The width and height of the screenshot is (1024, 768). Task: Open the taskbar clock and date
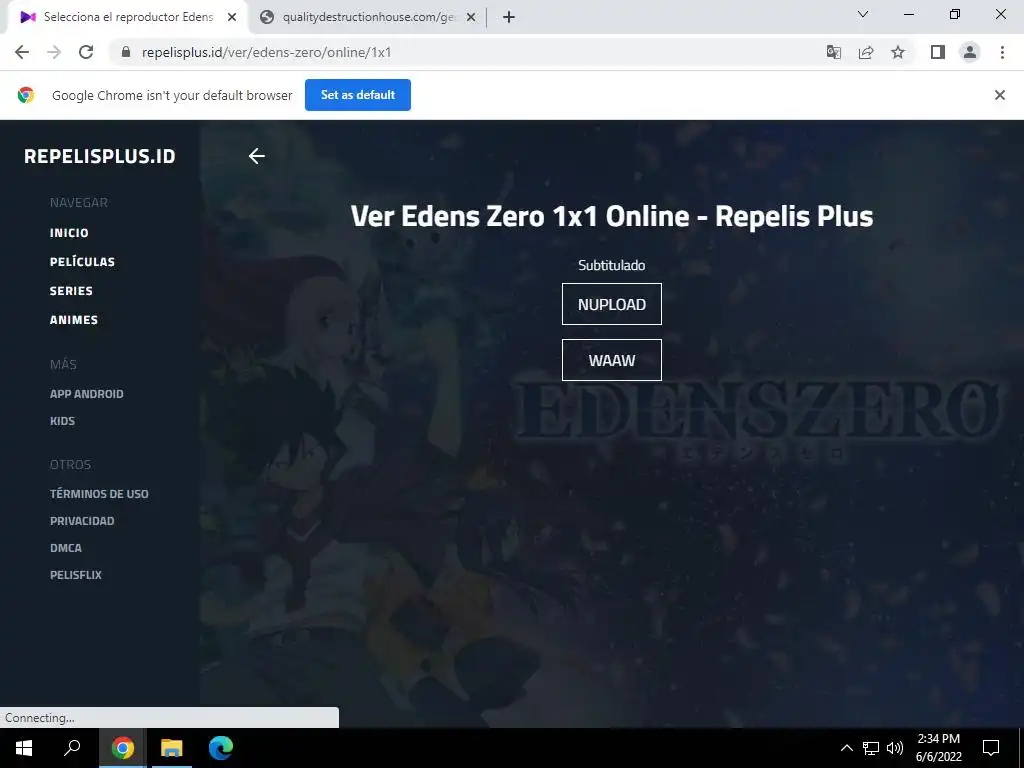[x=938, y=748]
